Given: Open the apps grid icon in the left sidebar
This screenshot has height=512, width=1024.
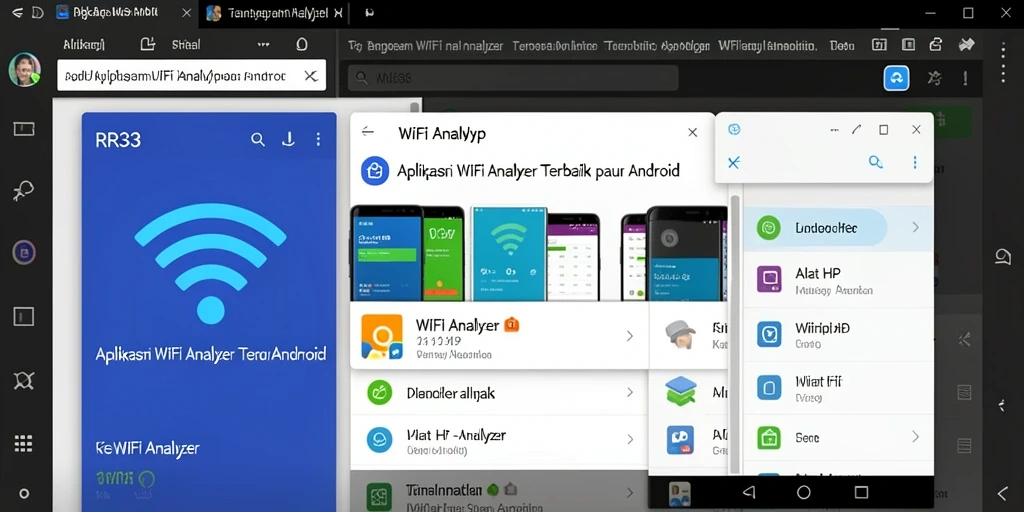Looking at the screenshot, I should click(x=24, y=443).
